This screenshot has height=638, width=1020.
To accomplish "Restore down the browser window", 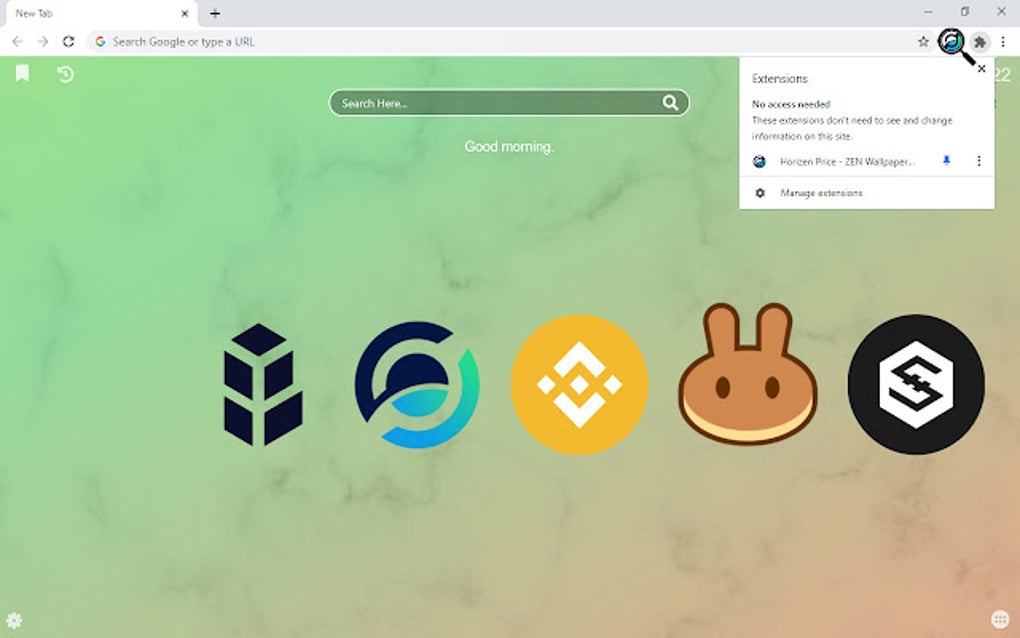I will coord(965,12).
